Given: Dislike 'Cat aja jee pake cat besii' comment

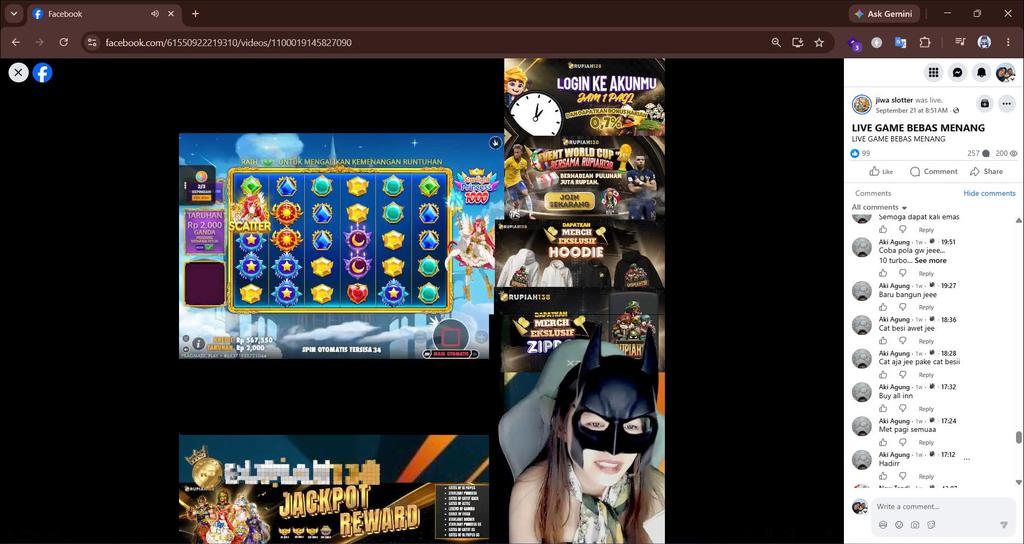Looking at the screenshot, I should (x=903, y=375).
